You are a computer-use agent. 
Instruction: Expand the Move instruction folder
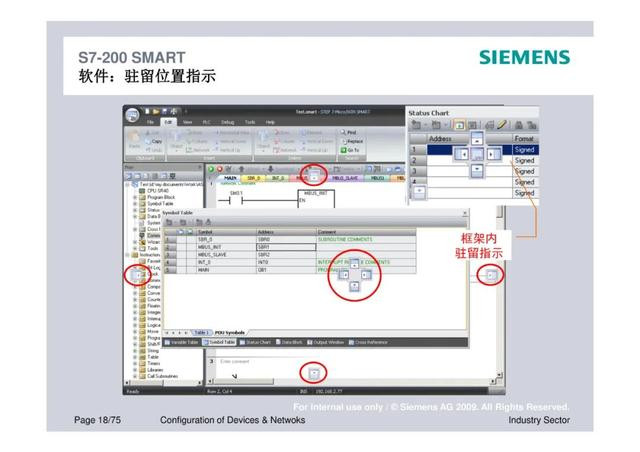tap(135, 332)
